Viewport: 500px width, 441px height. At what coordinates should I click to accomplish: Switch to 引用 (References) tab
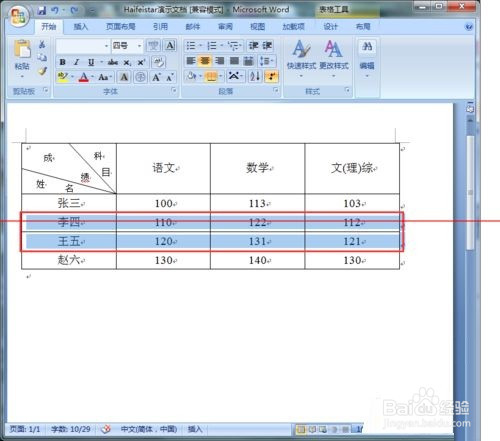tap(160, 27)
